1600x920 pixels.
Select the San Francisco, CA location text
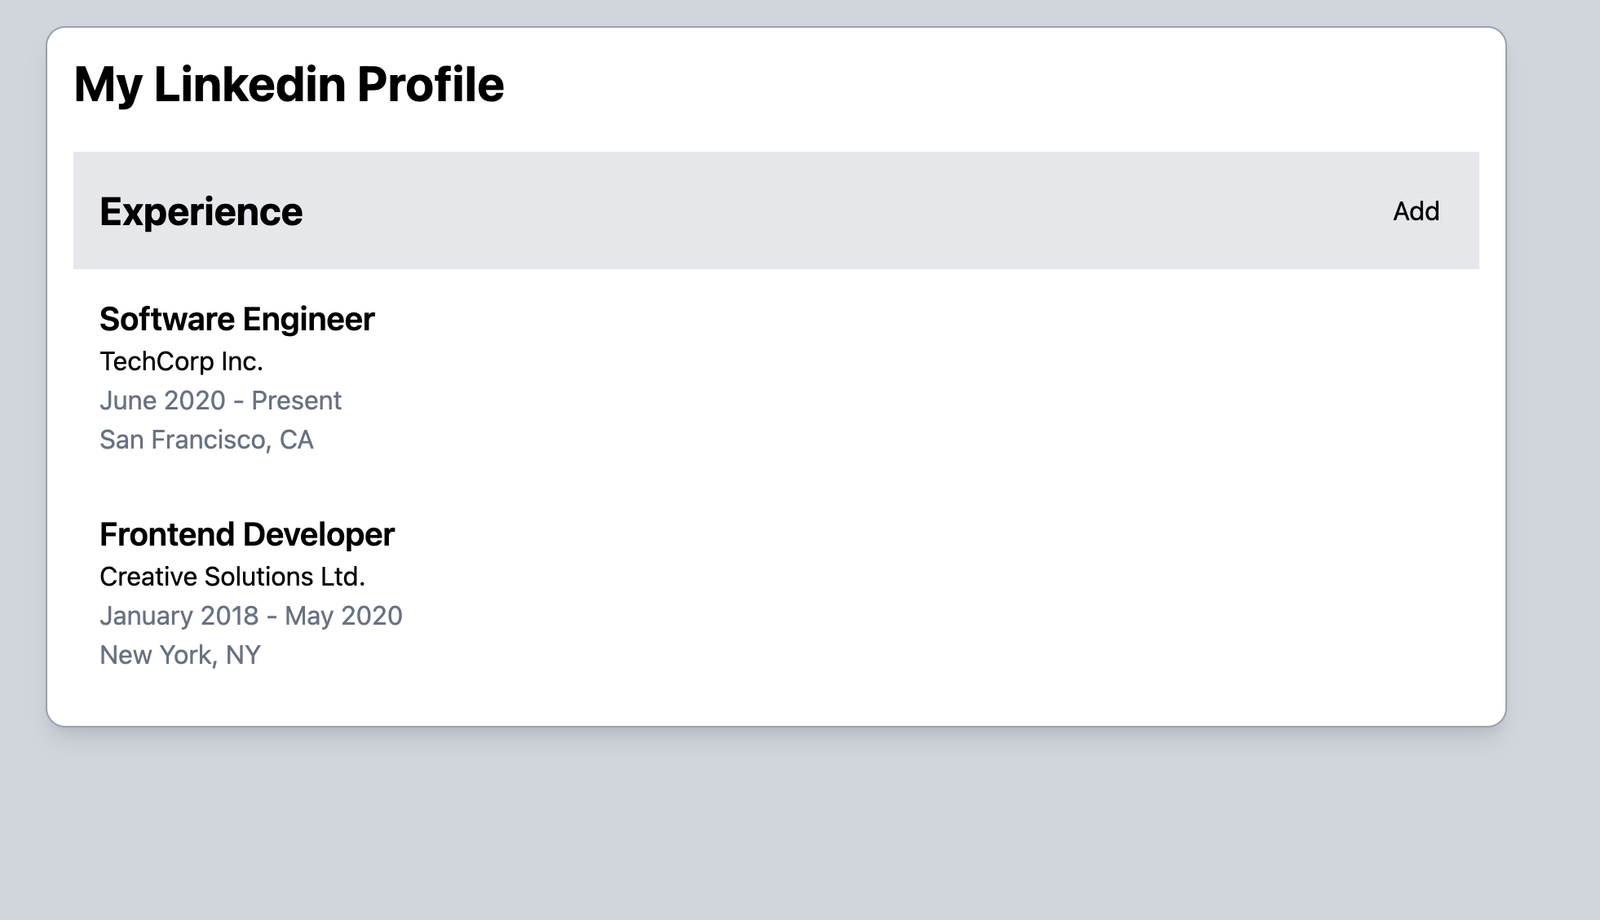206,440
